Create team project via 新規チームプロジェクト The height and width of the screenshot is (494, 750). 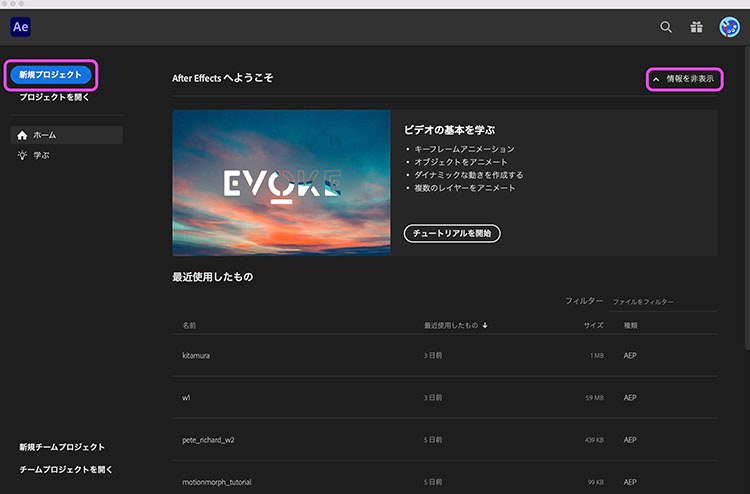click(x=62, y=447)
